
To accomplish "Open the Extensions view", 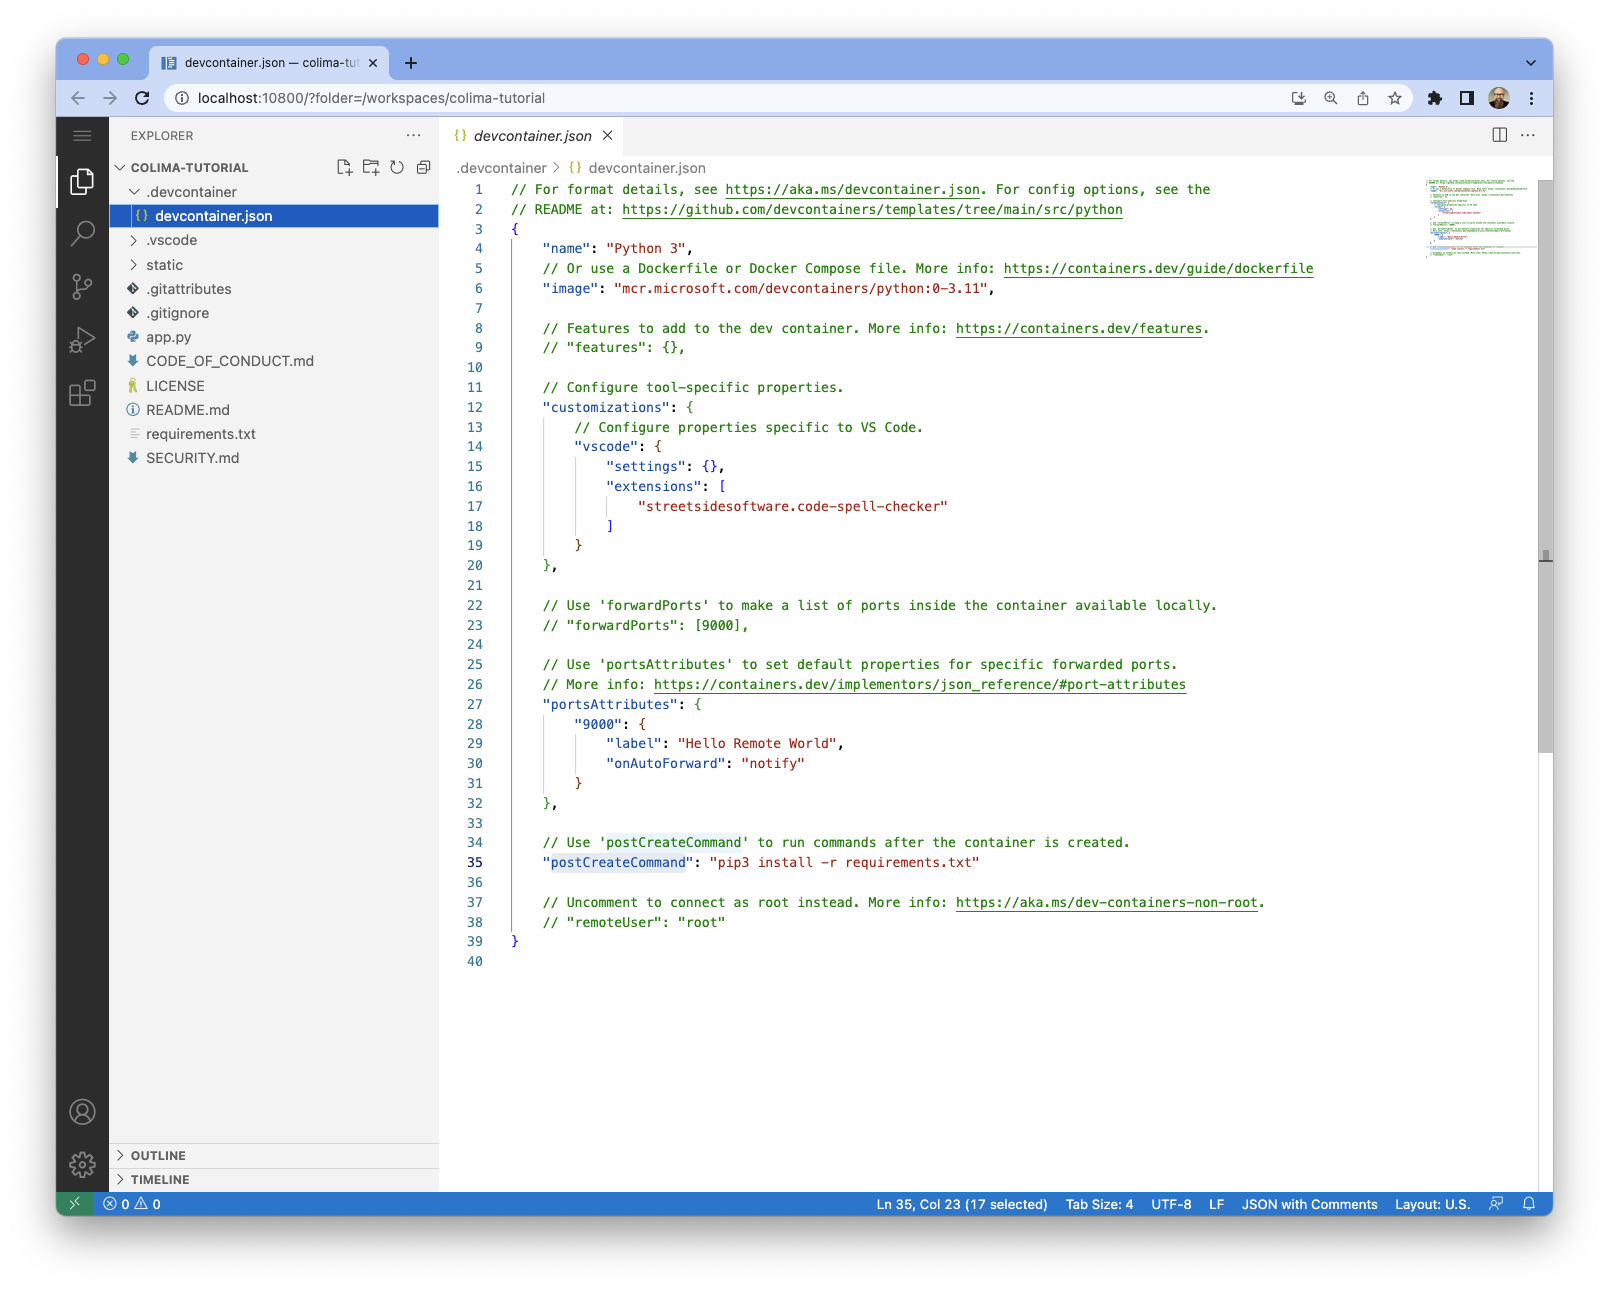I will coord(82,392).
